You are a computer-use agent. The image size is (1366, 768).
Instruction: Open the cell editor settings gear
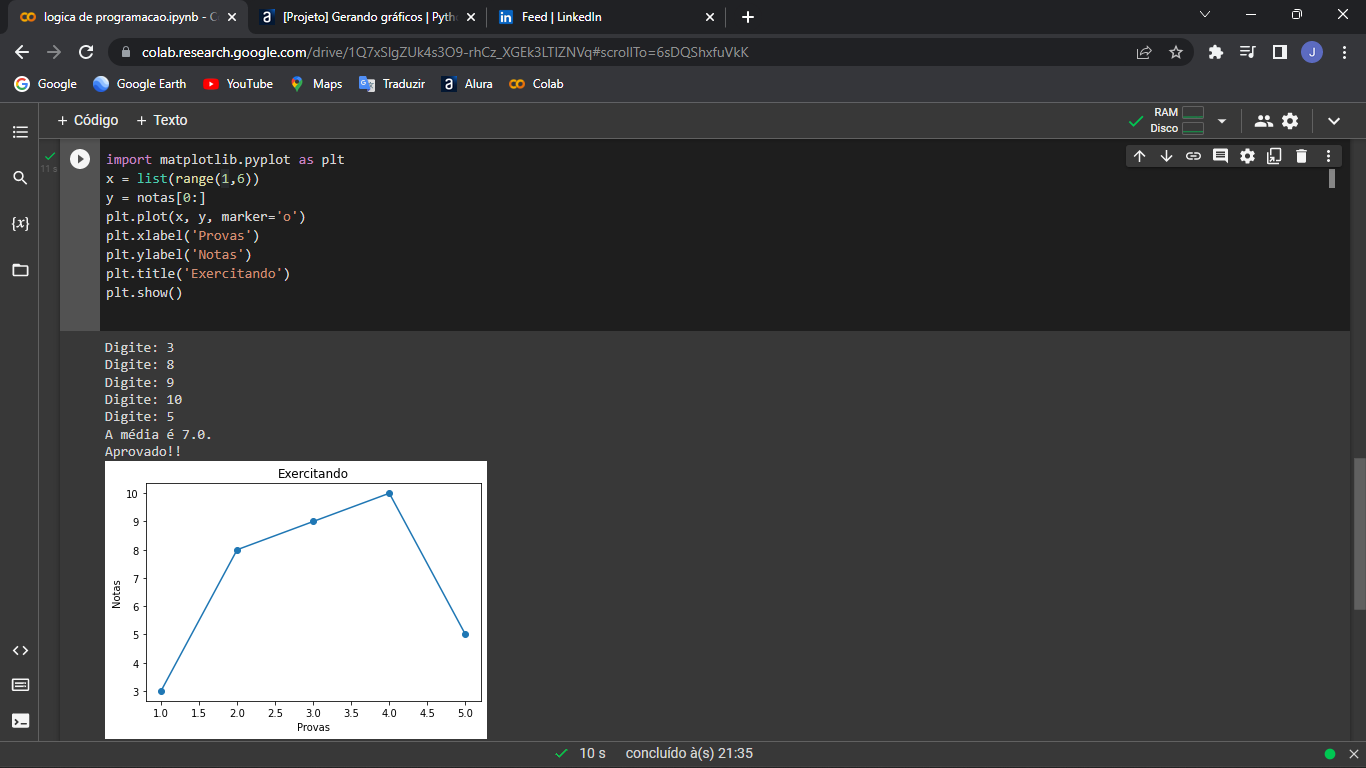click(x=1247, y=156)
